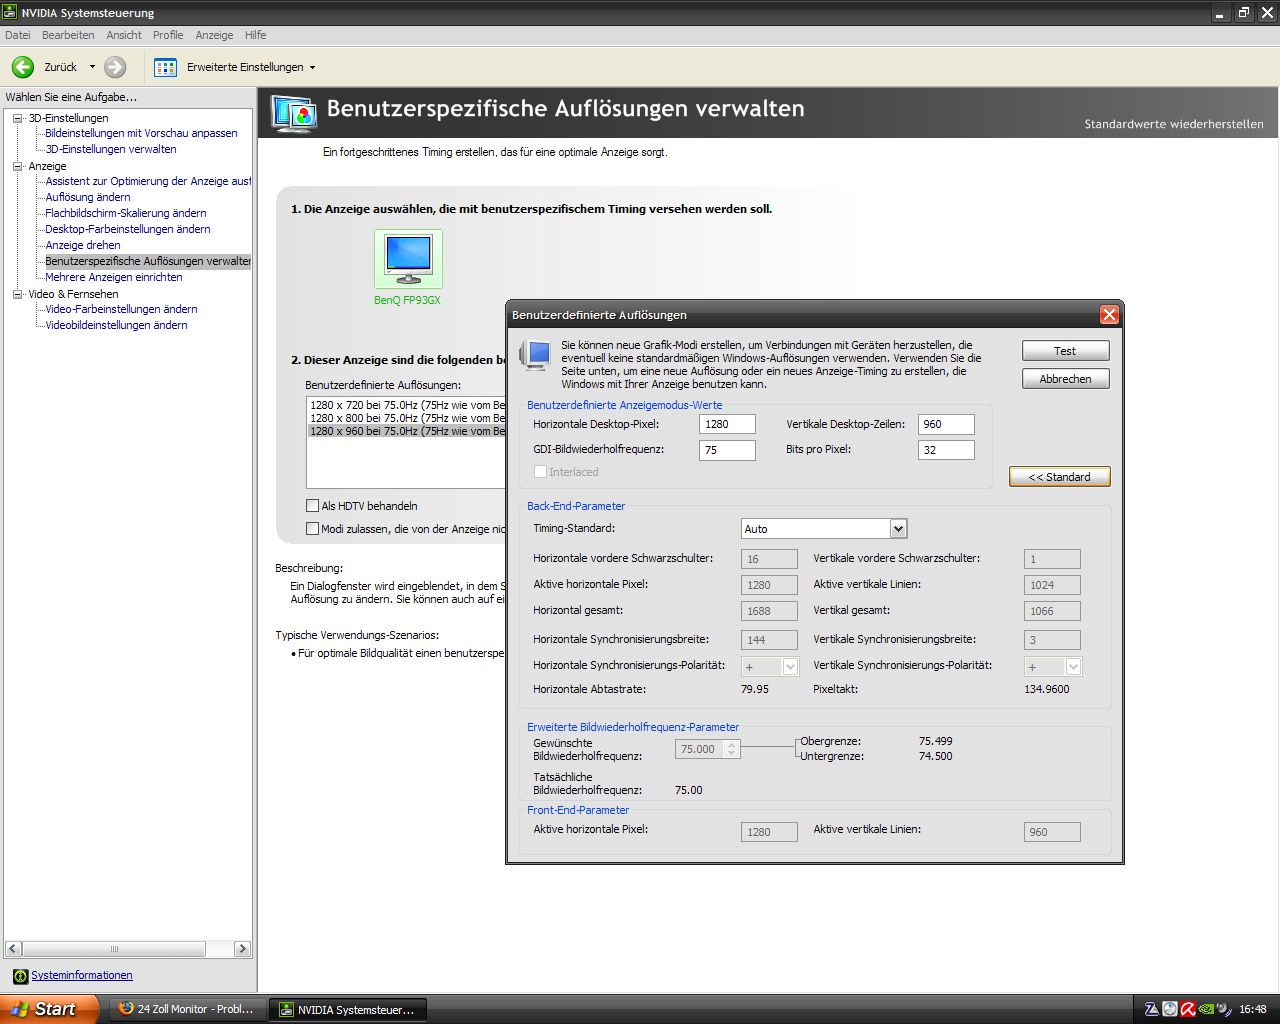
Task: Click the Bits pro Pixel field
Action: pyautogui.click(x=946, y=450)
